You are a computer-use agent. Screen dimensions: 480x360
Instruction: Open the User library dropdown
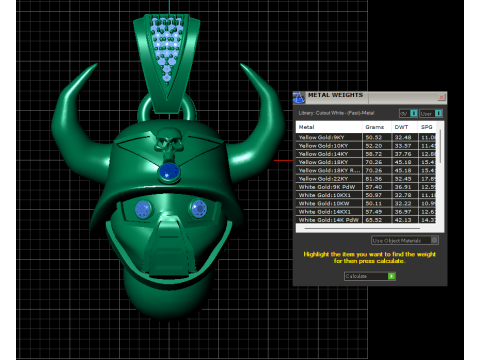(431, 114)
